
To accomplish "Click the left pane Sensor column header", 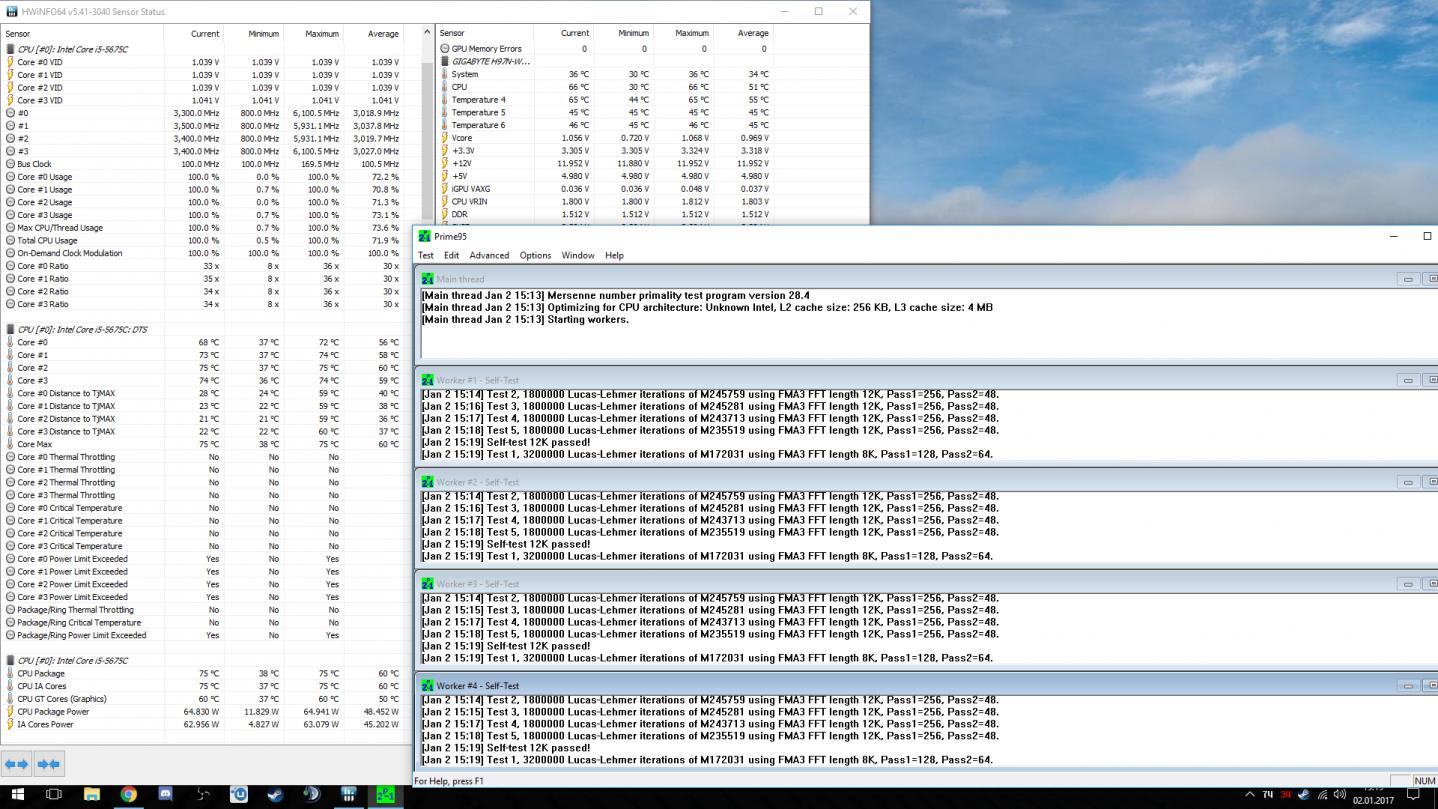I will pos(82,34).
